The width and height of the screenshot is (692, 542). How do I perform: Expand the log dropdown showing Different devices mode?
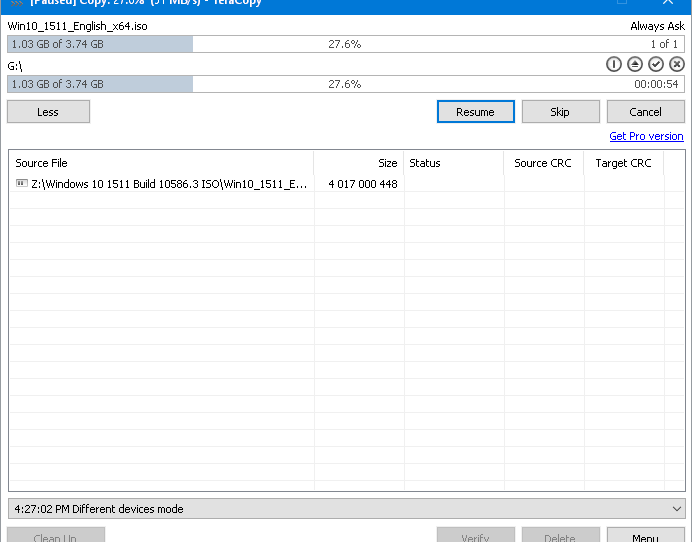pyautogui.click(x=677, y=509)
